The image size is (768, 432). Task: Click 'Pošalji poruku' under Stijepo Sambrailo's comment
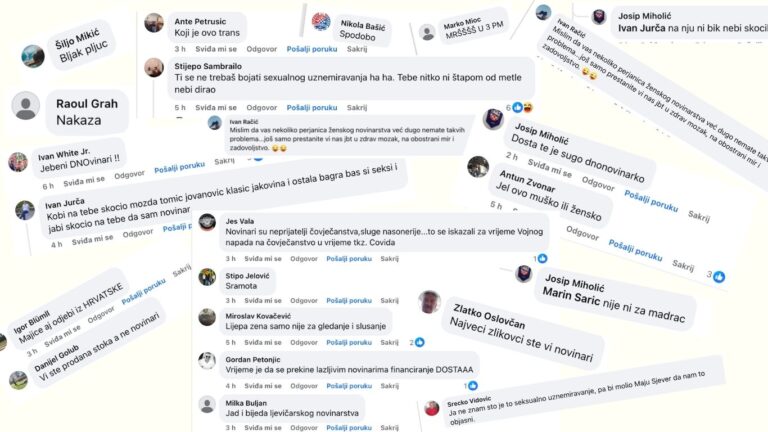pos(311,108)
